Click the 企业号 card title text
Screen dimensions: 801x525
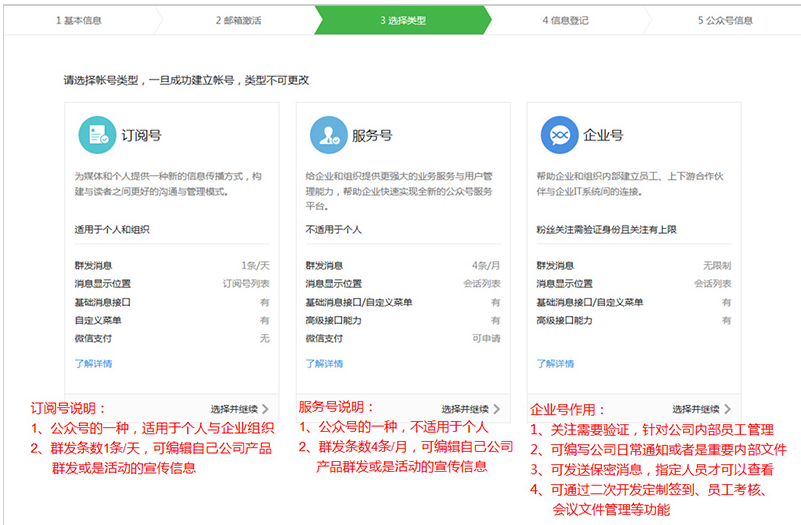point(603,136)
